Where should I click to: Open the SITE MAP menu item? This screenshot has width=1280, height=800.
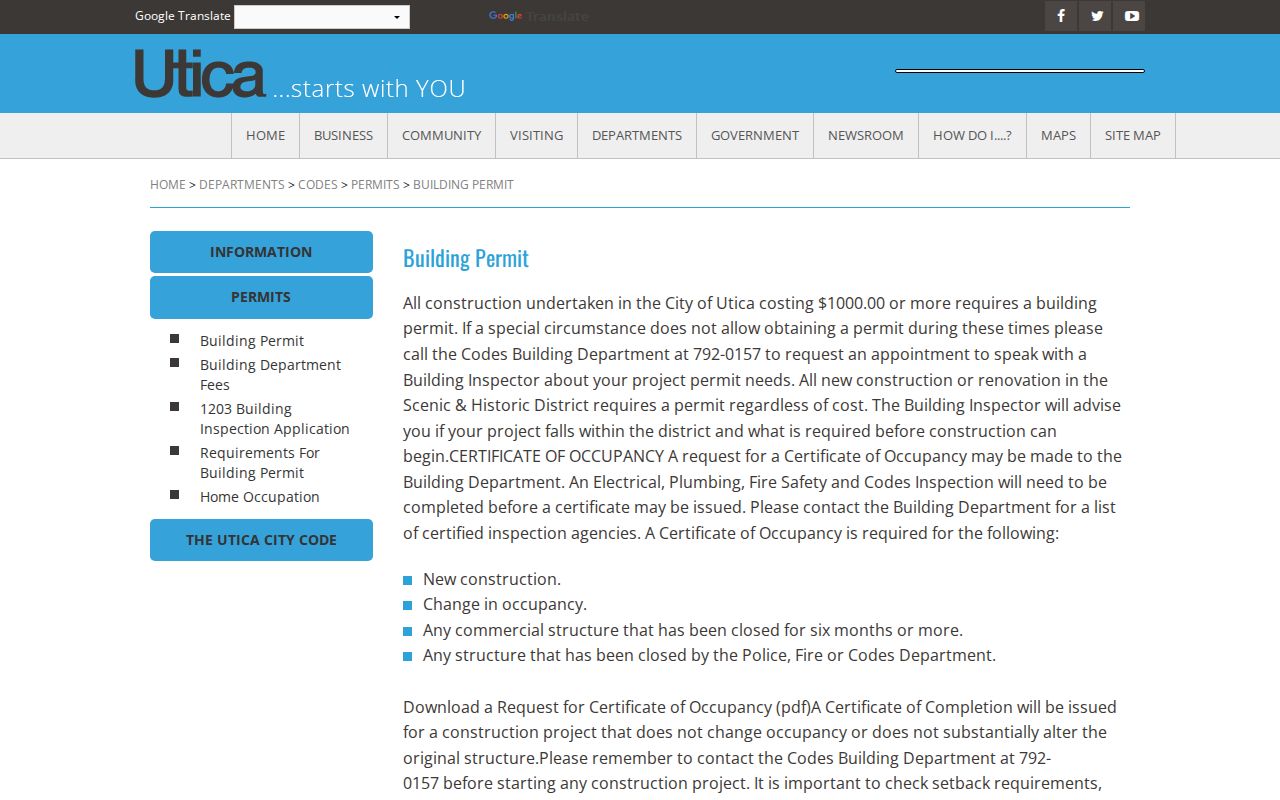click(1133, 136)
